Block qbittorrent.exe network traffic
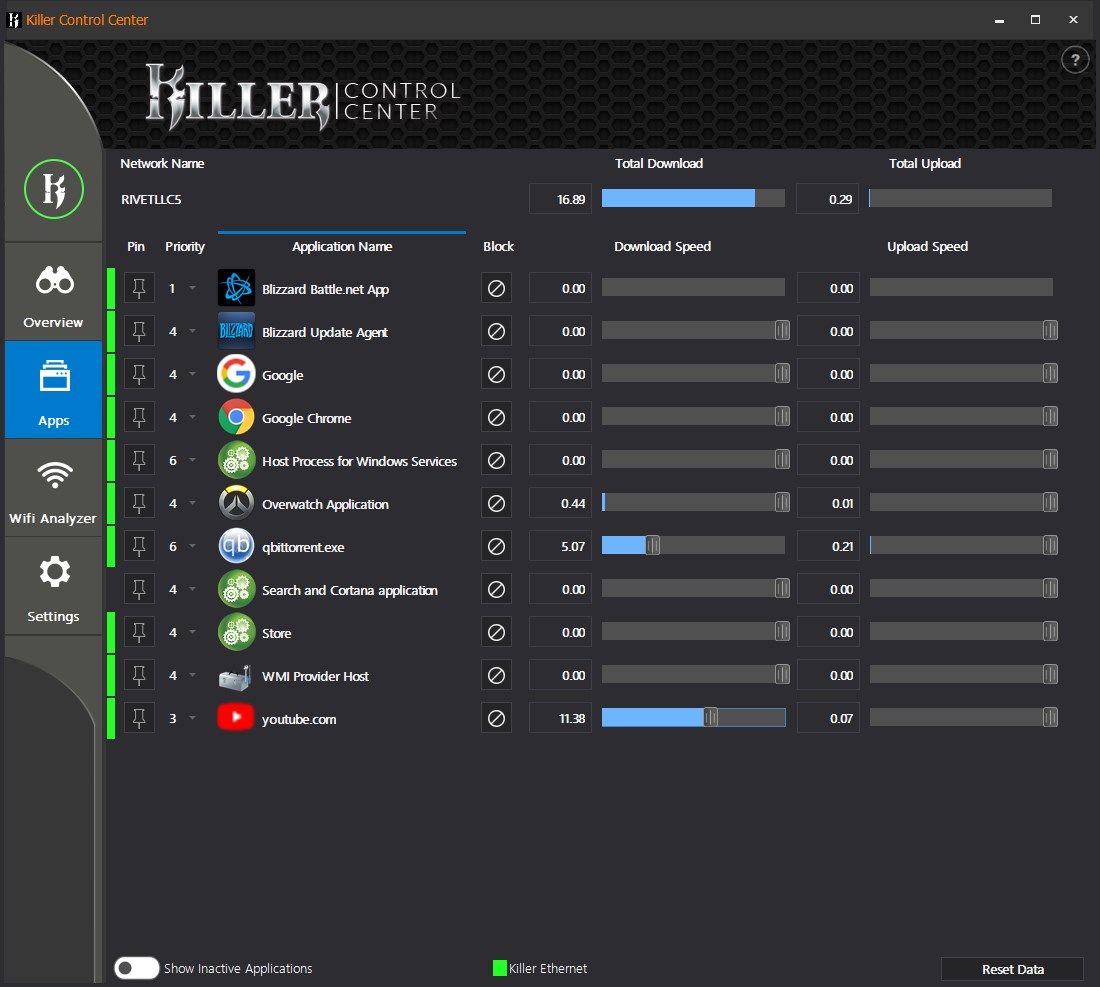Screen dimensions: 1100x987 coord(496,546)
